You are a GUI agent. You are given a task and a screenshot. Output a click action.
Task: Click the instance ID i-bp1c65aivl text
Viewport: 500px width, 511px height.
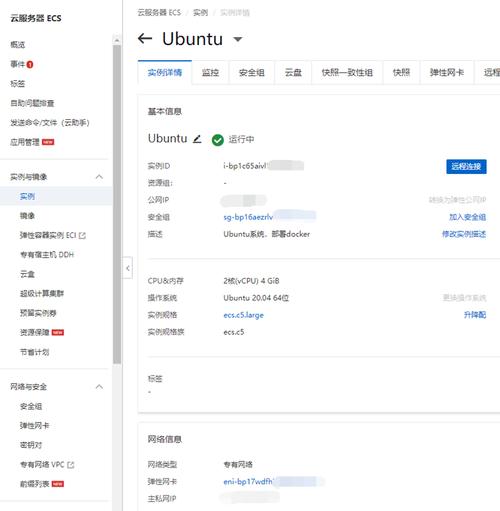(245, 166)
